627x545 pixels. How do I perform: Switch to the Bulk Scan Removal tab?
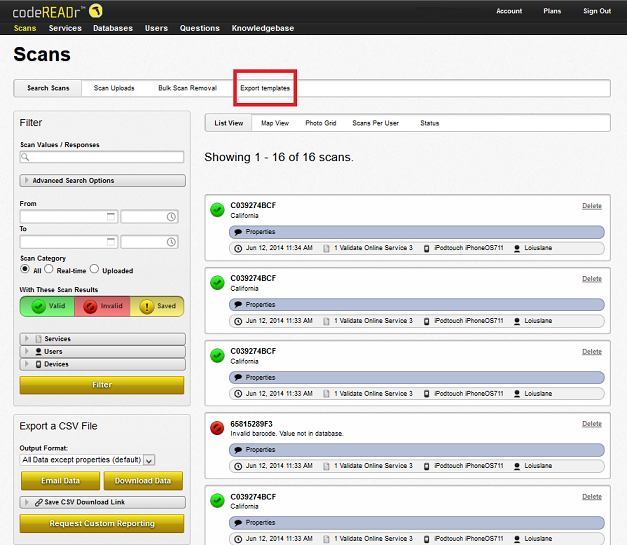[x=188, y=88]
